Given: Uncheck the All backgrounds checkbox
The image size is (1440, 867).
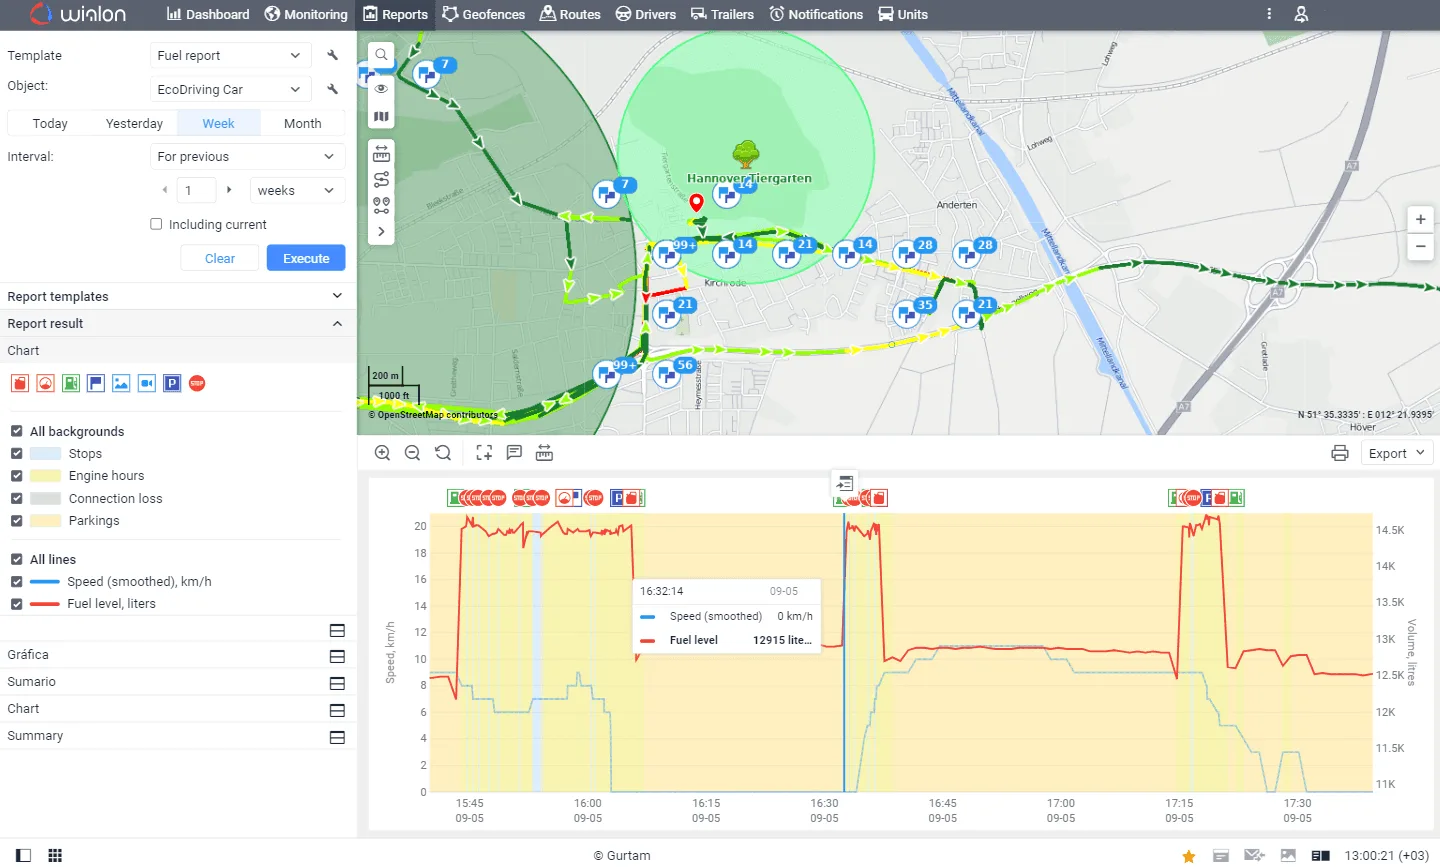Looking at the screenshot, I should (x=16, y=431).
